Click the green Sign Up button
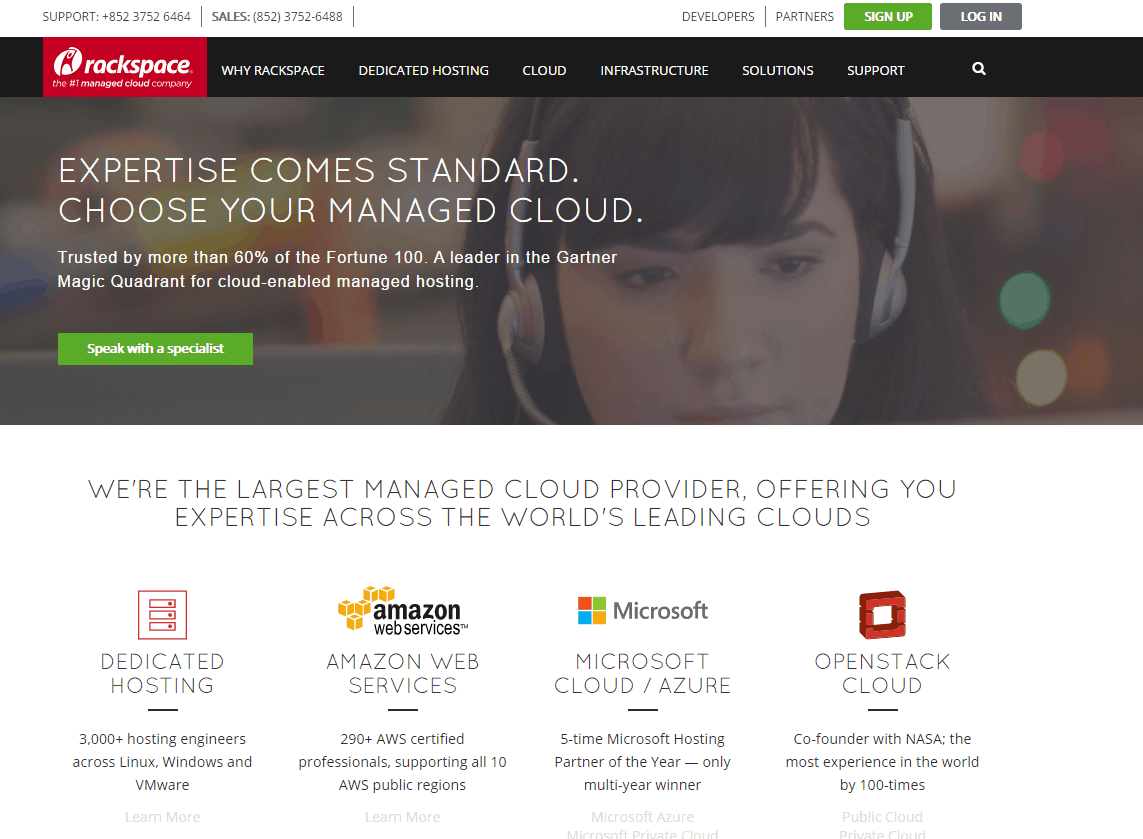The image size is (1143, 839). 888,17
